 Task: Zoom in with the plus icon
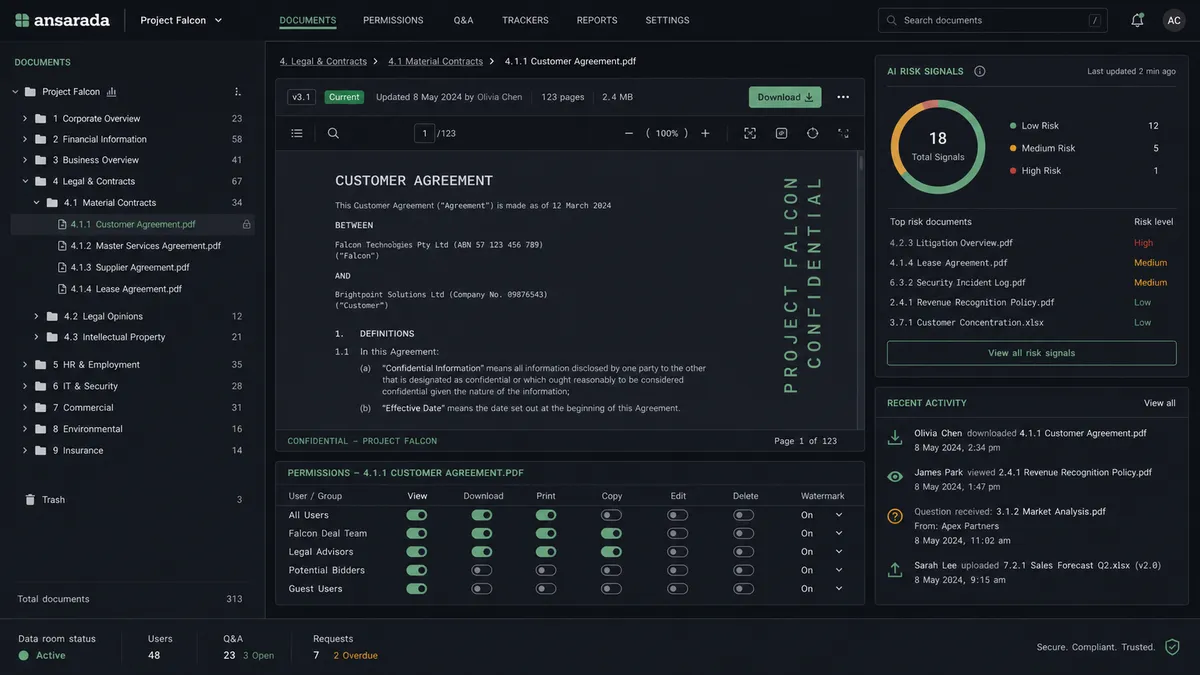click(x=705, y=133)
